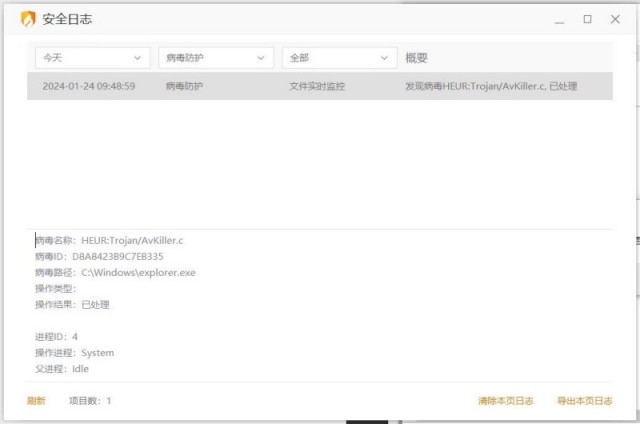Click 导出本页日志 to export logs
This screenshot has width=640, height=424.
point(585,401)
